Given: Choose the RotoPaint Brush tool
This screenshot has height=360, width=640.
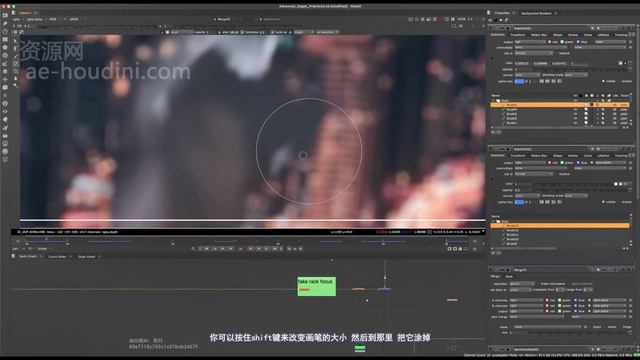Looking at the screenshot, I should pyautogui.click(x=16, y=63).
